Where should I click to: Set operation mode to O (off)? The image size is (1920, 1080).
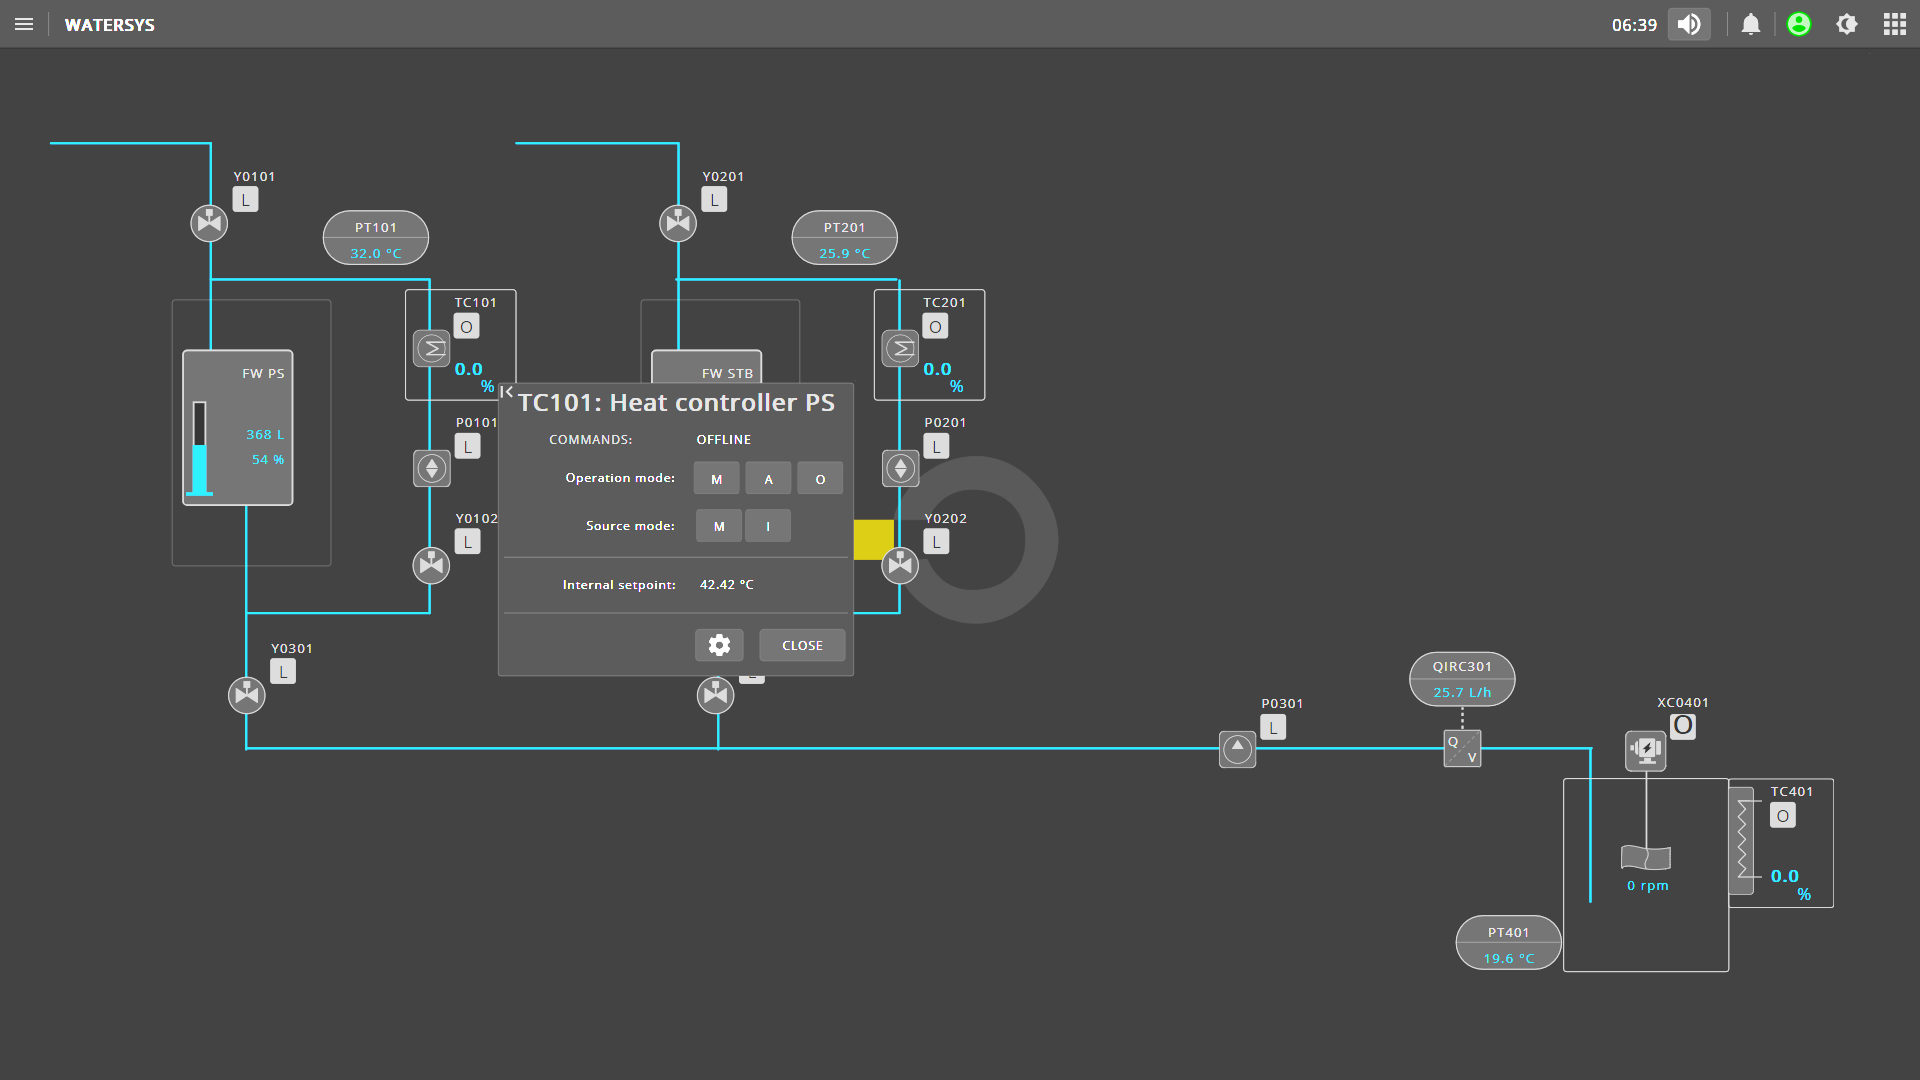[x=820, y=479]
